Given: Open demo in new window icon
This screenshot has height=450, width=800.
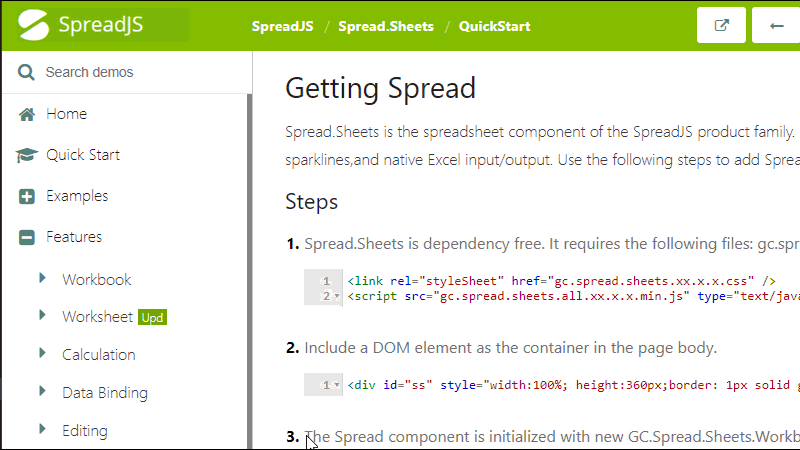Looking at the screenshot, I should coord(721,26).
